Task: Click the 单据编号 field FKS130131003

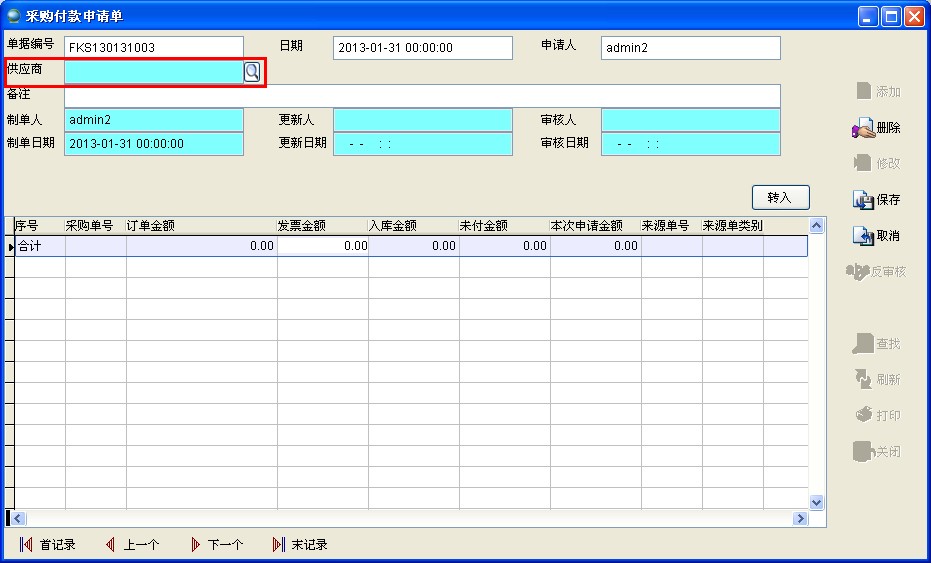Action: point(154,48)
